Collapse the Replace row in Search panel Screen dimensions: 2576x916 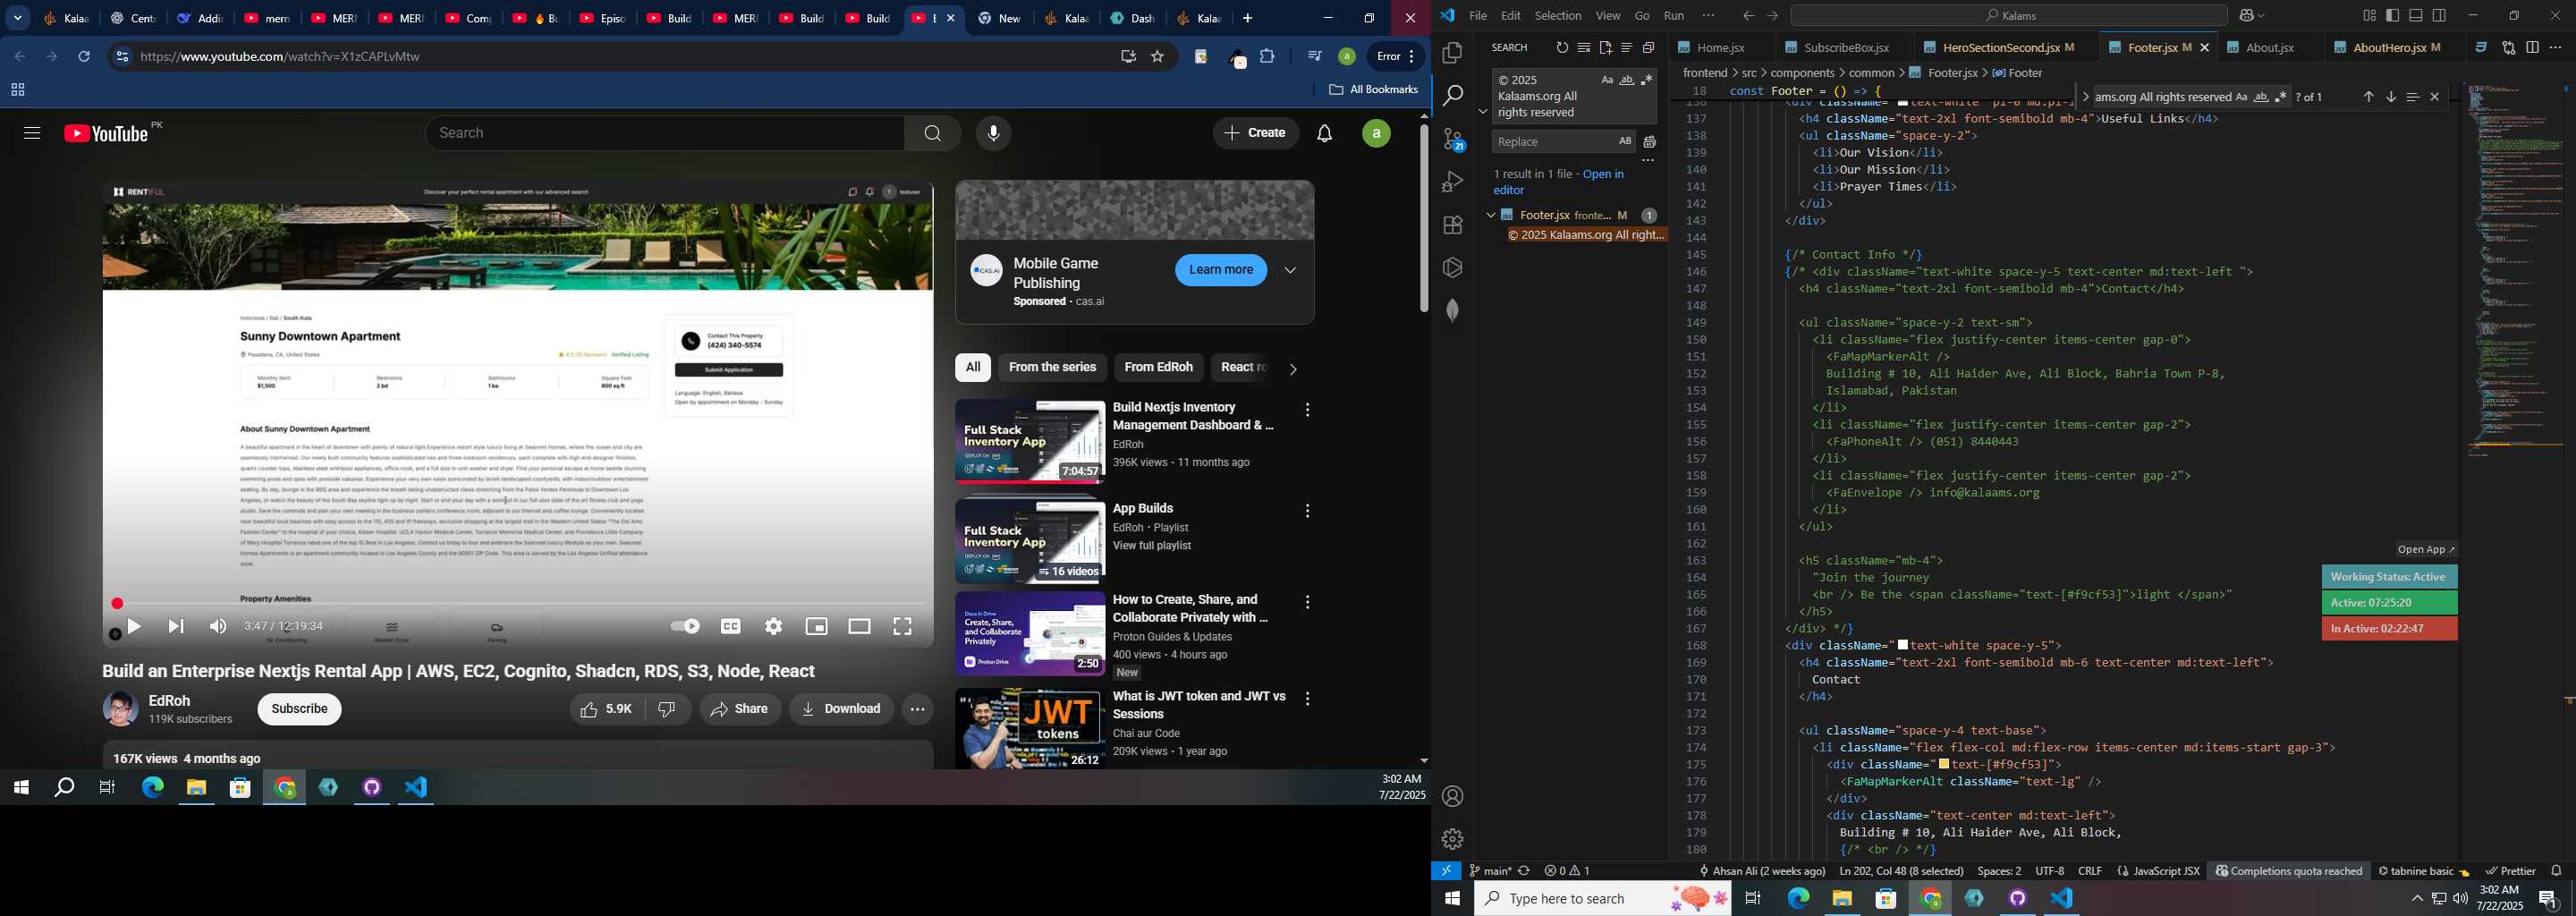pos(1482,111)
